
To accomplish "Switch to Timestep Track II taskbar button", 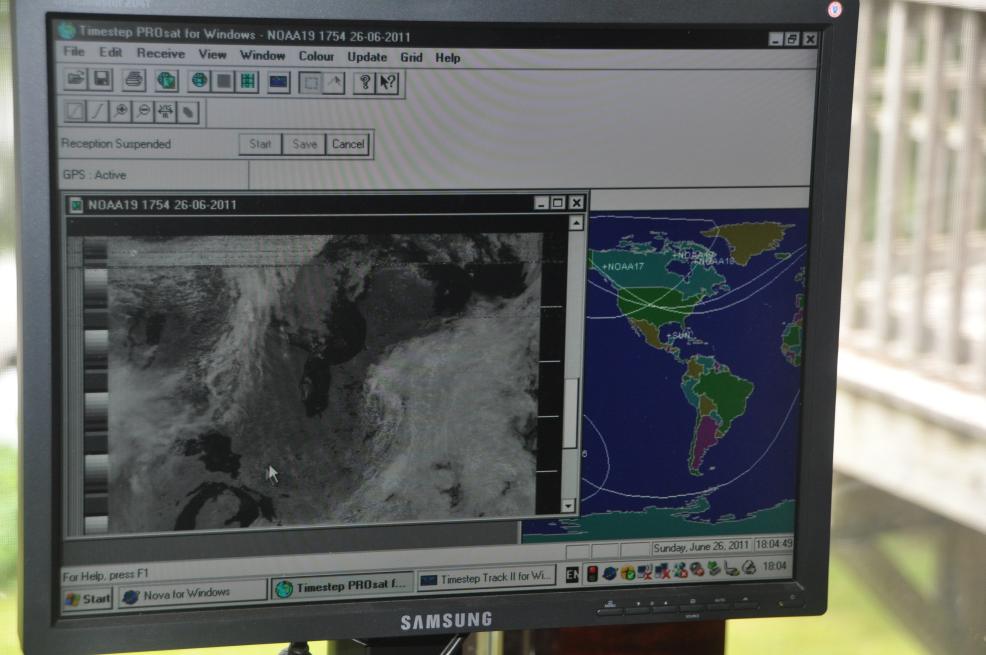I will [x=486, y=579].
